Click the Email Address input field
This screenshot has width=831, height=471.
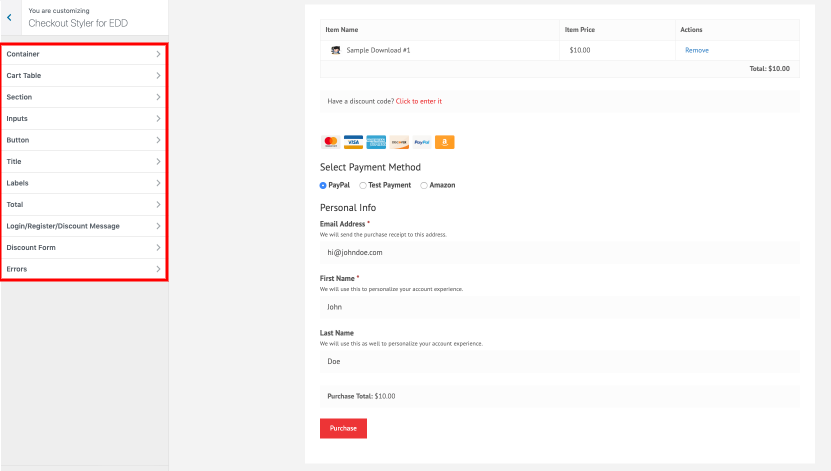coord(560,253)
